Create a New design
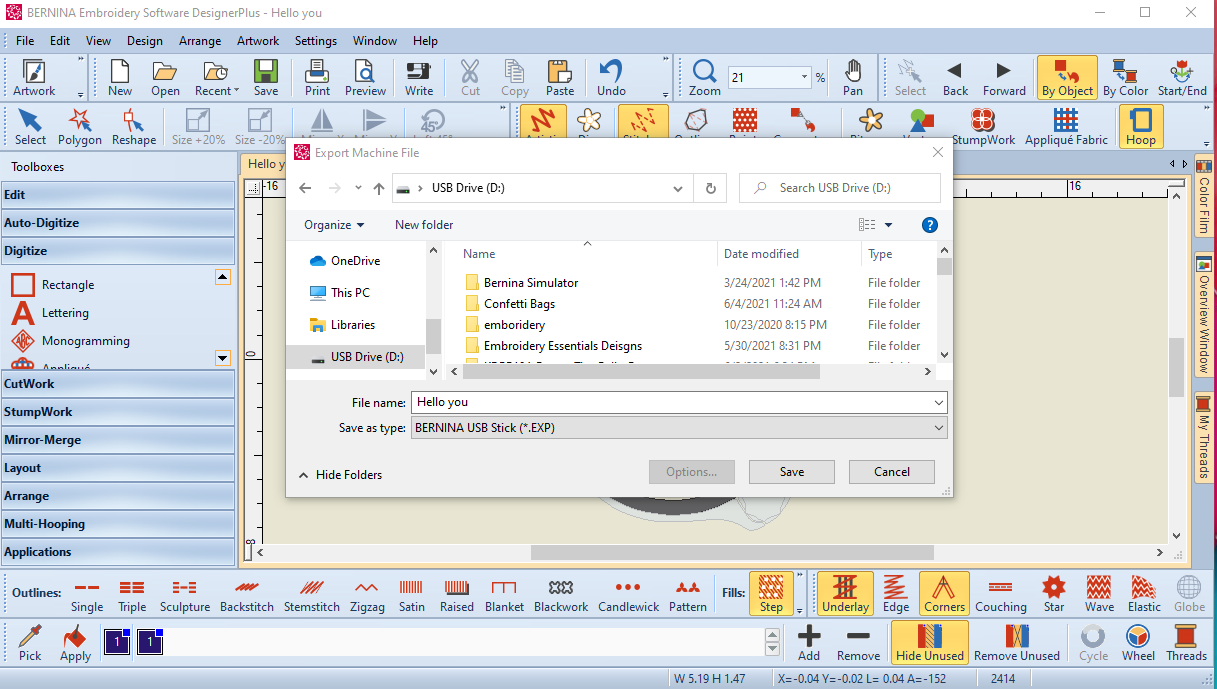Screen dimensions: 1217x689 pos(120,77)
